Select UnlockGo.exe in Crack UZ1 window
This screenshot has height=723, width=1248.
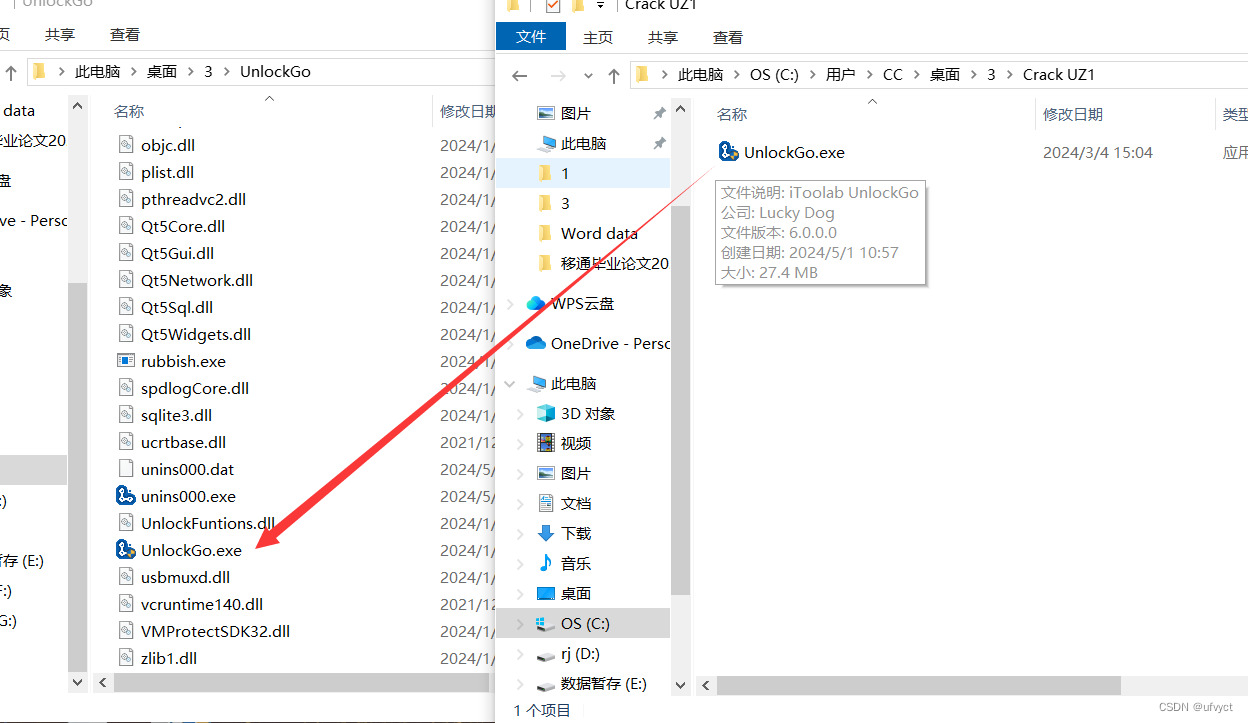tap(794, 153)
